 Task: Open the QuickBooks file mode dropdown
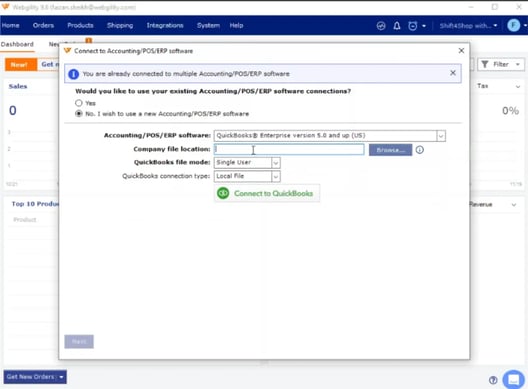pos(276,163)
